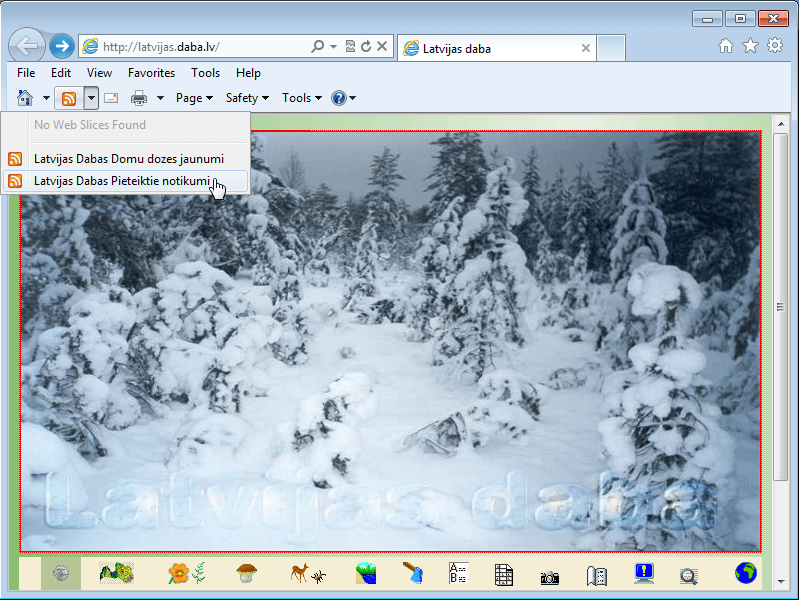Open Favorites with the star icon

750,46
